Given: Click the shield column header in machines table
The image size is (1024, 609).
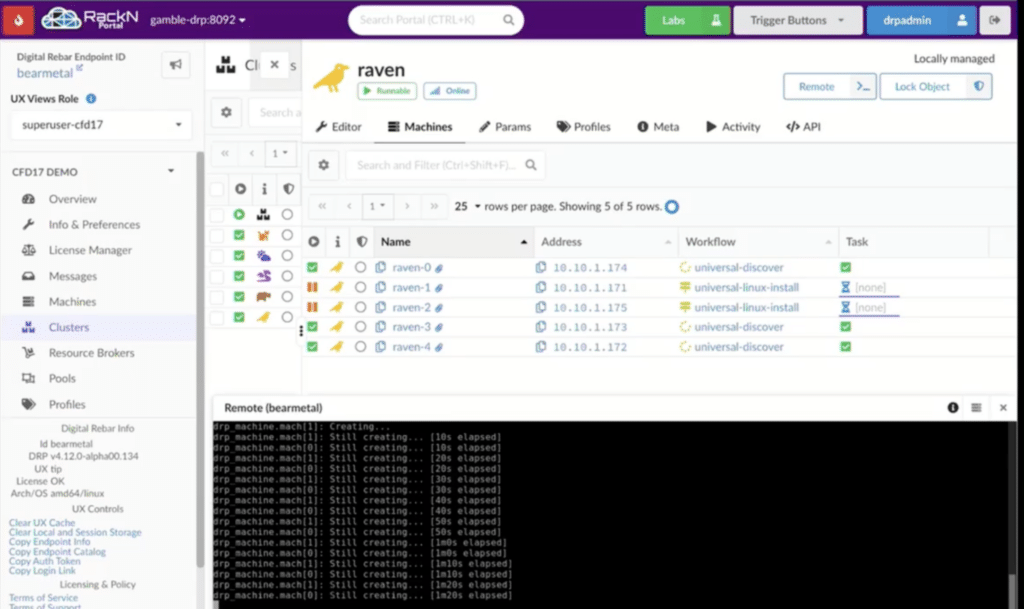Looking at the screenshot, I should click(x=362, y=242).
